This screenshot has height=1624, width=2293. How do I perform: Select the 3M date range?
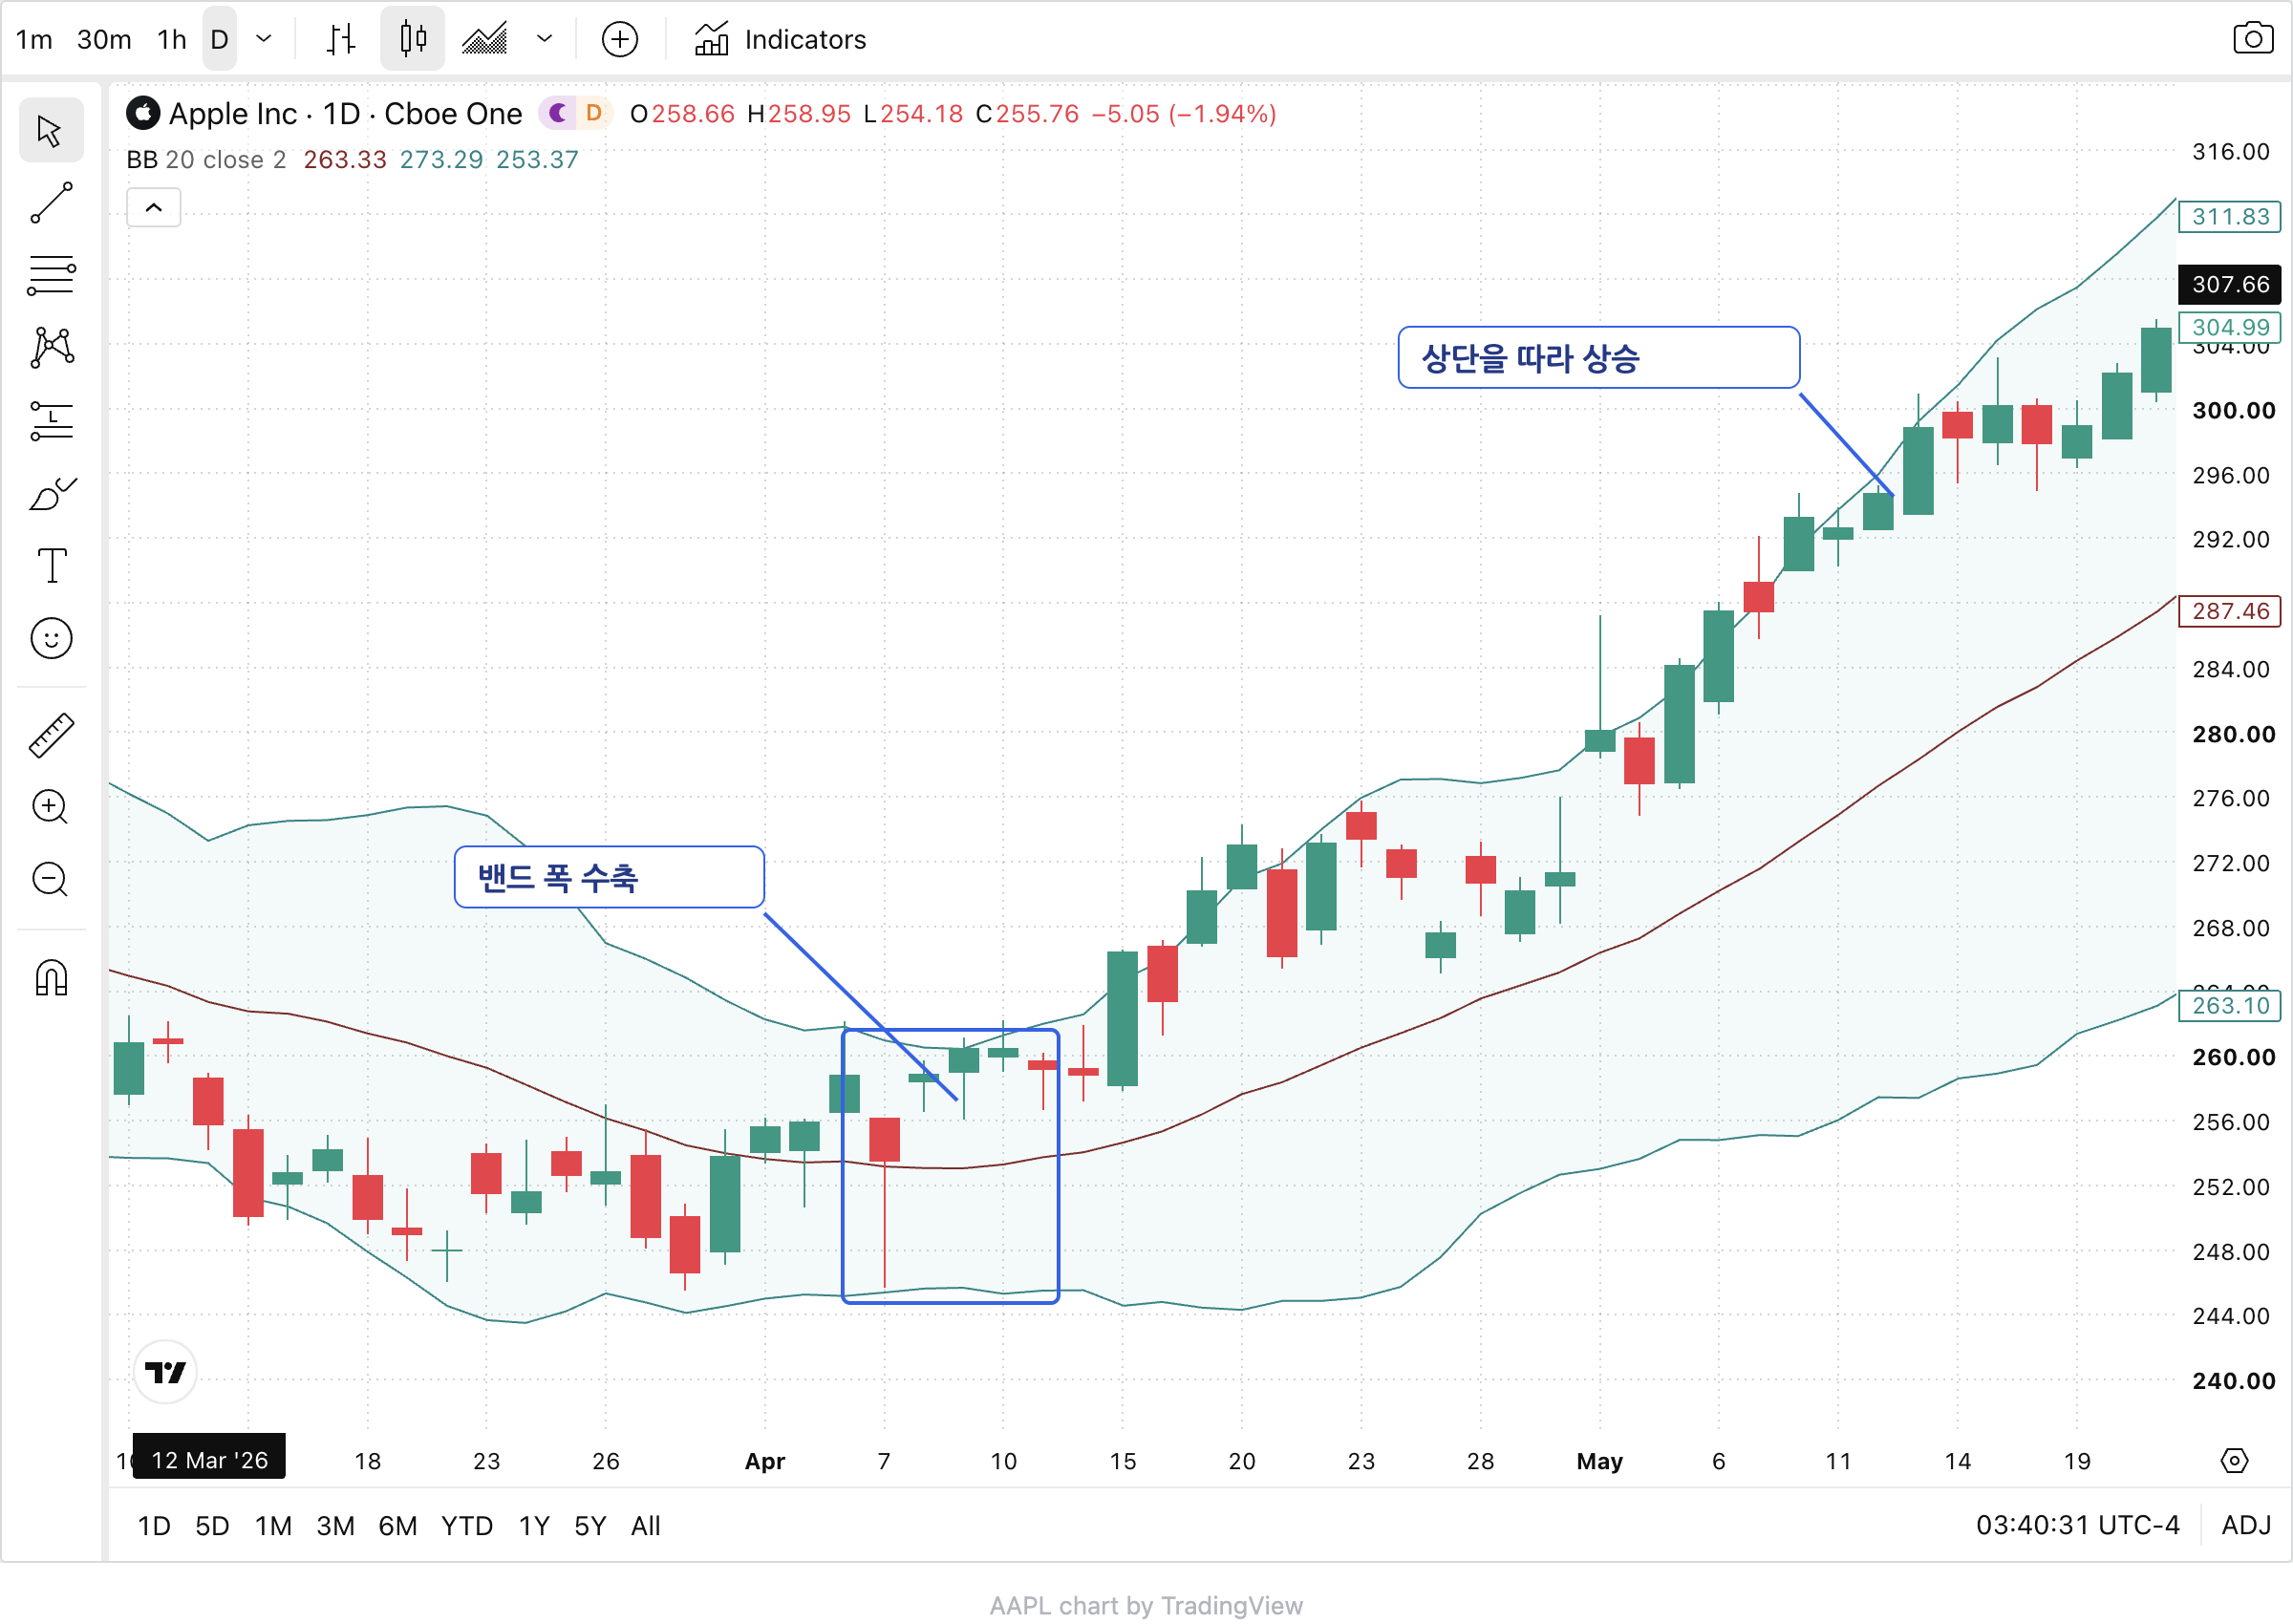335,1526
